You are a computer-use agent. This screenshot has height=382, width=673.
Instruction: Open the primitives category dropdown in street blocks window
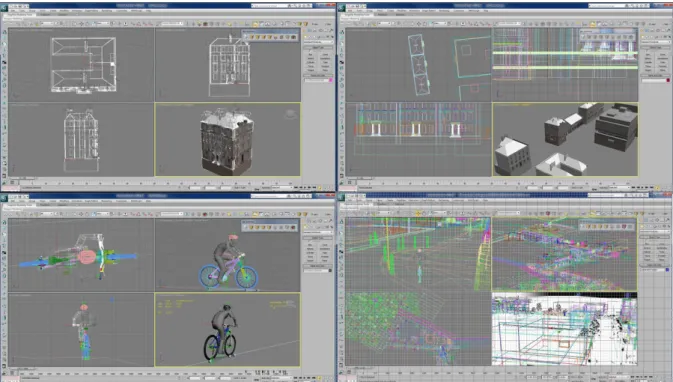656,42
